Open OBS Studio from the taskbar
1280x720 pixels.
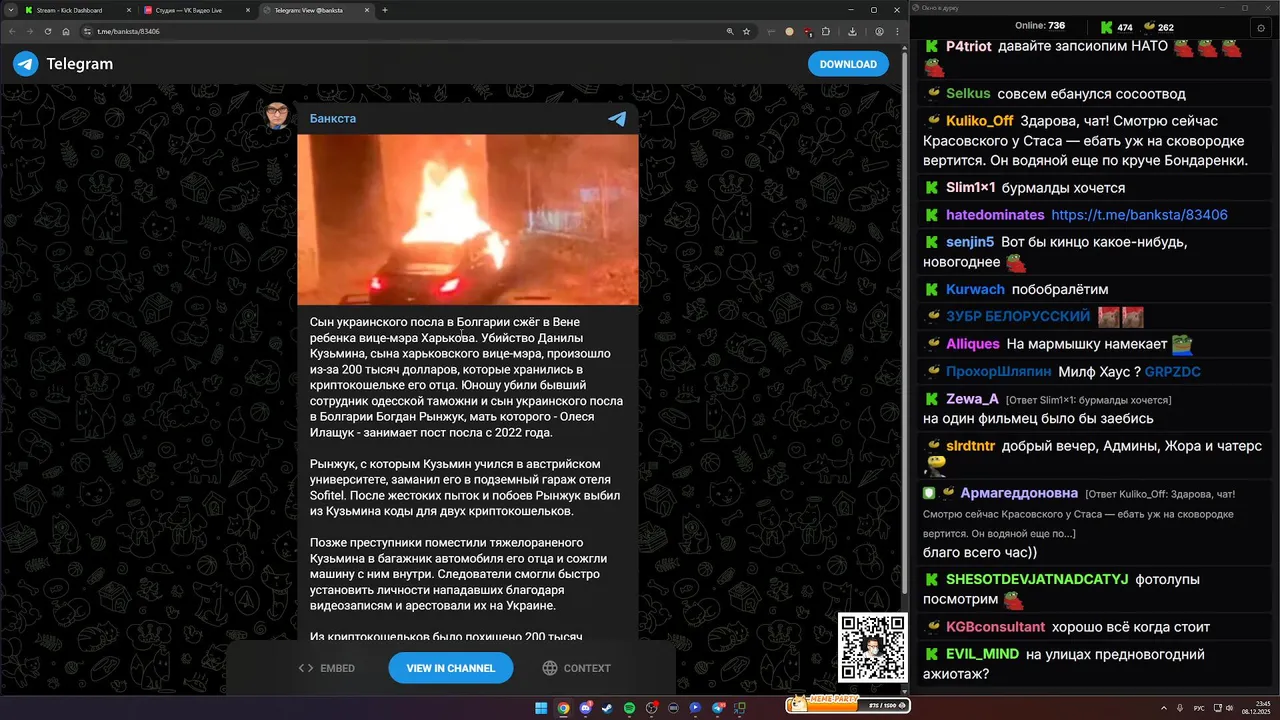651,708
